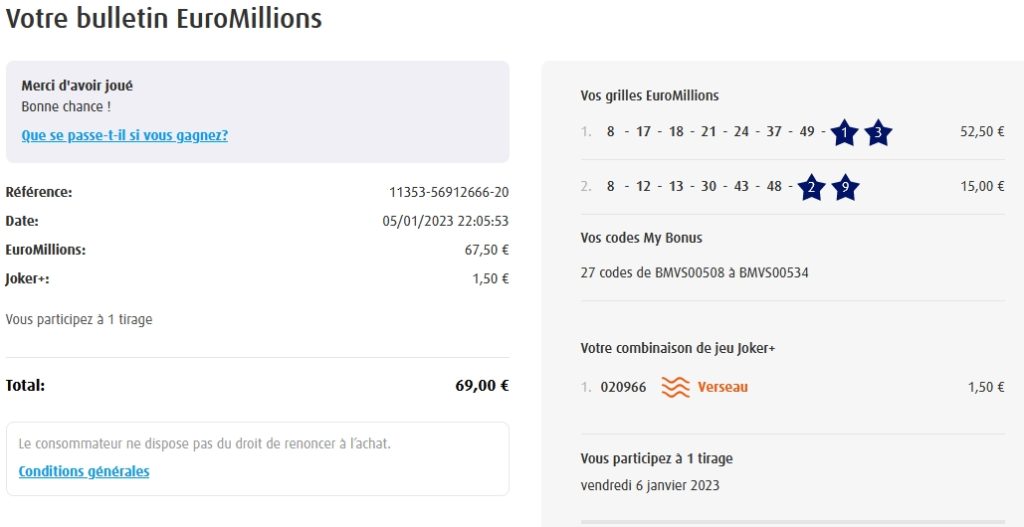The height and width of the screenshot is (527, 1024).
Task: Open the Conditions générales link
Action: coord(84,471)
